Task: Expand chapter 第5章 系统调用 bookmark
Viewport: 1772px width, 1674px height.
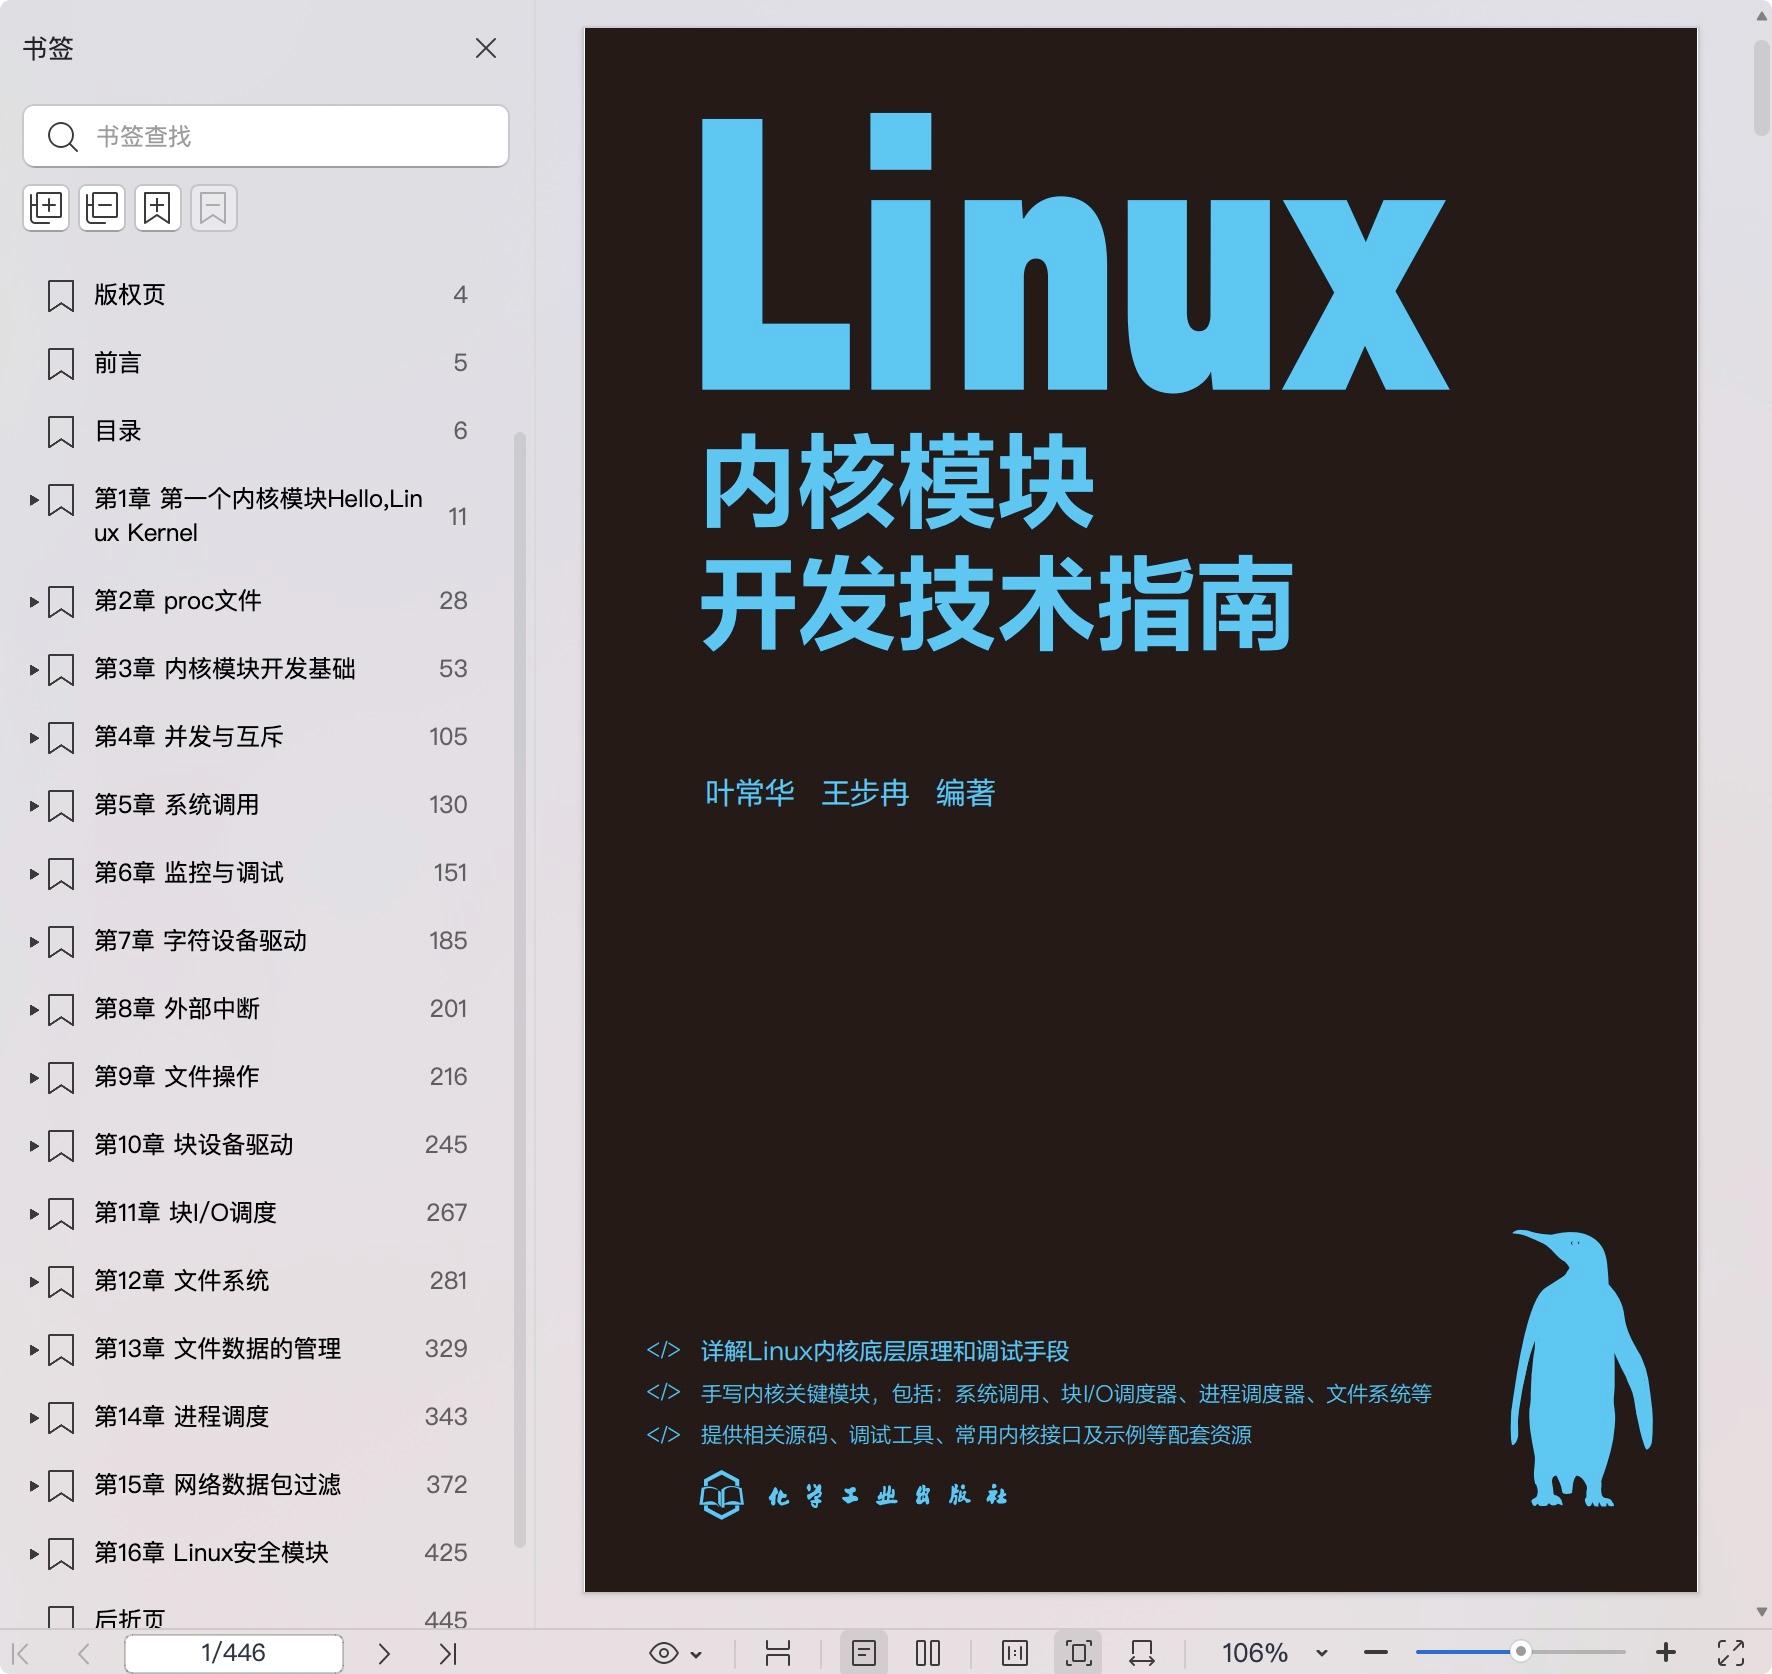Action: coord(33,805)
